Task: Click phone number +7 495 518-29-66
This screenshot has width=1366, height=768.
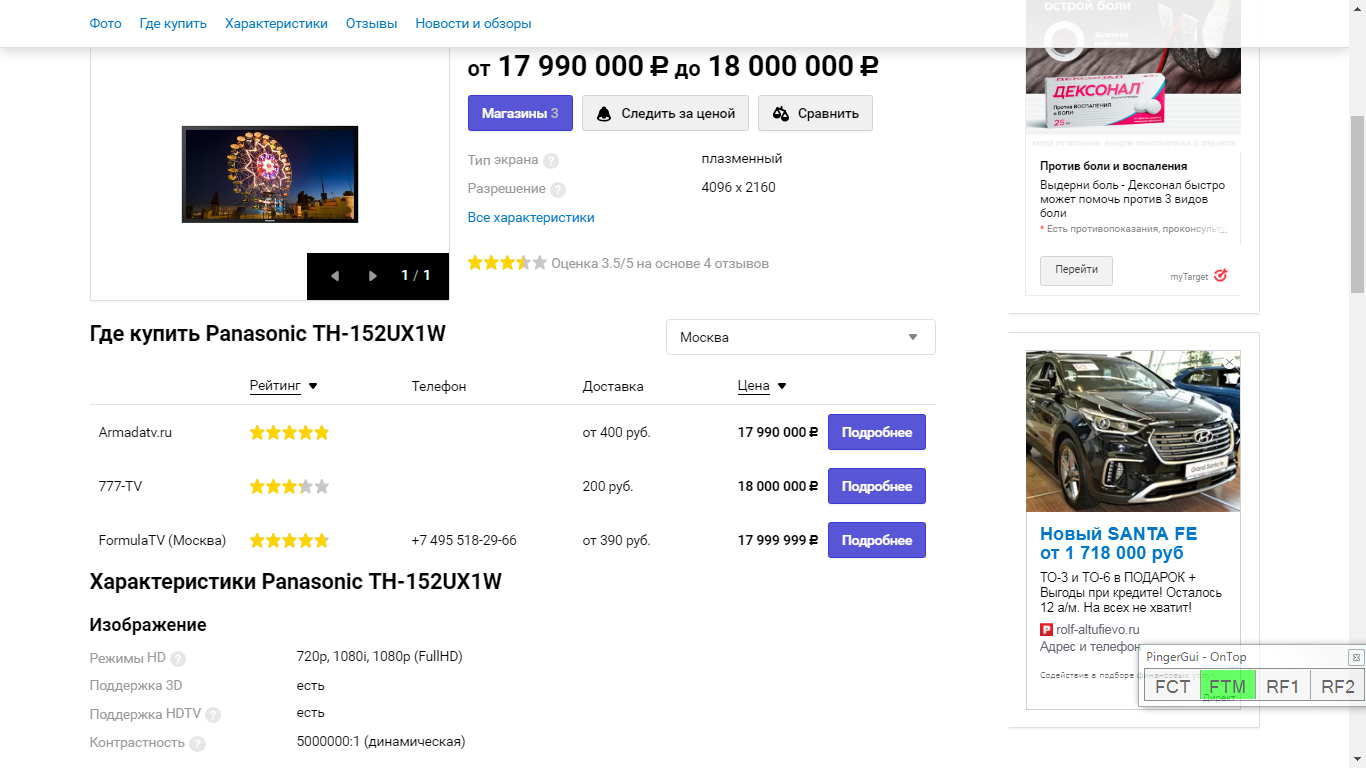Action: 464,540
